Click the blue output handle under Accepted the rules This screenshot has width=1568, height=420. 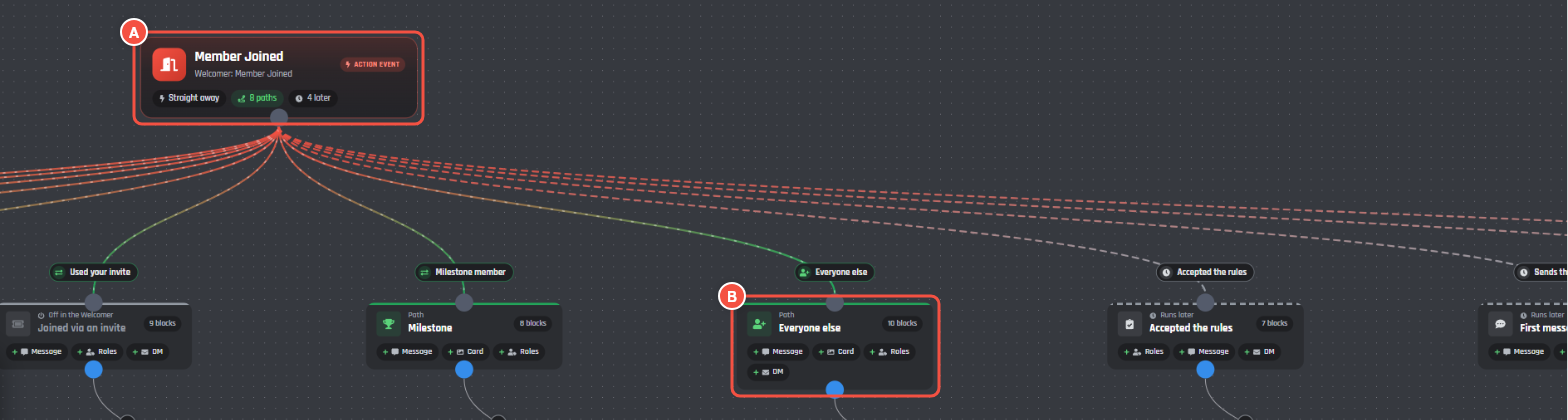coord(1205,370)
